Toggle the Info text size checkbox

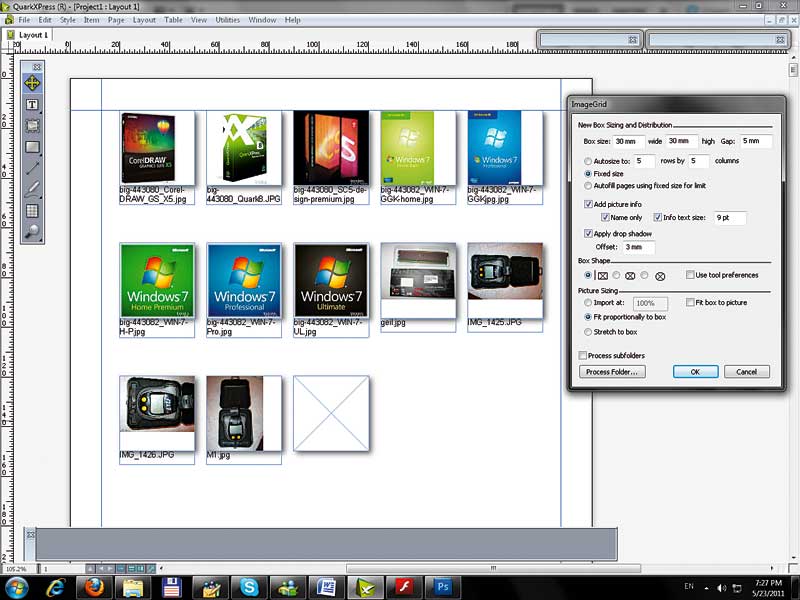coord(658,217)
